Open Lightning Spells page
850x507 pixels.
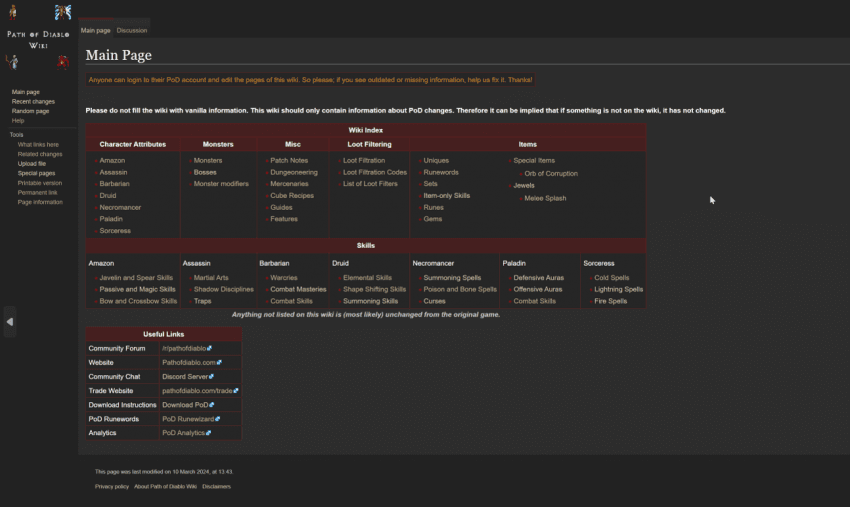(618, 290)
